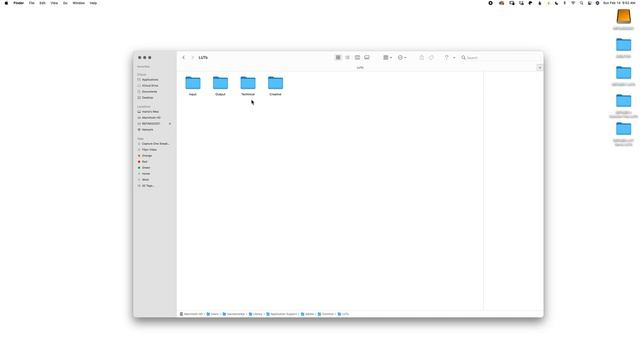The height and width of the screenshot is (360, 640).
Task: Go back to the previous folder
Action: tap(184, 58)
